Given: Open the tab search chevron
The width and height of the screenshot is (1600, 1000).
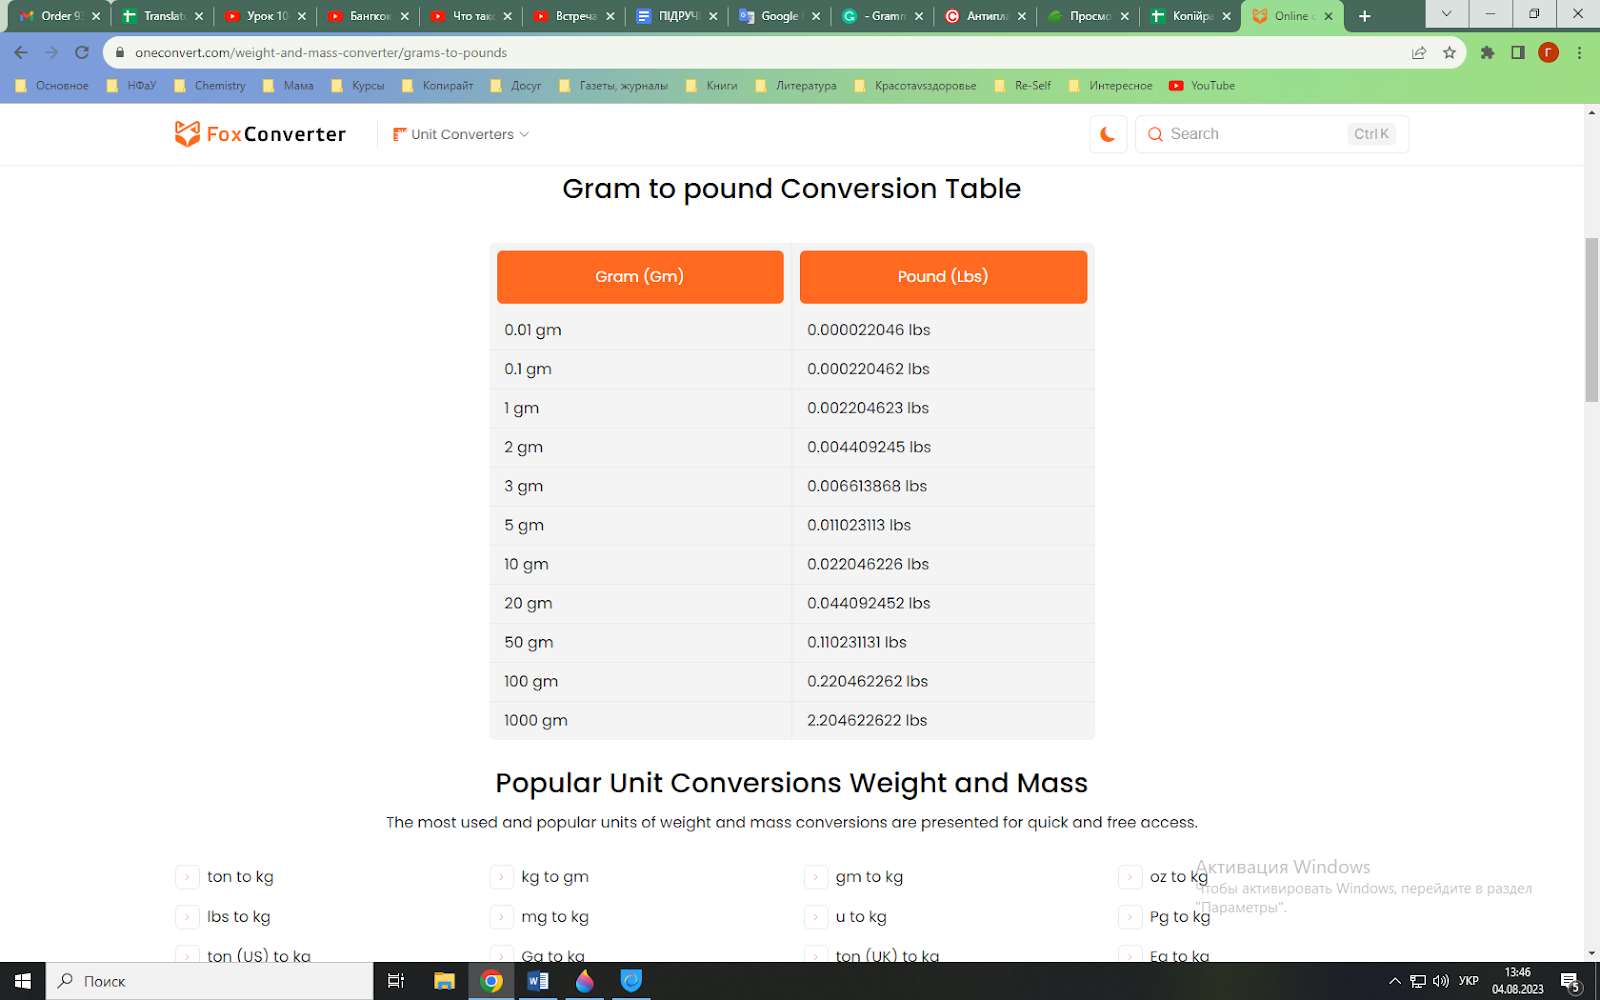Looking at the screenshot, I should (1446, 14).
